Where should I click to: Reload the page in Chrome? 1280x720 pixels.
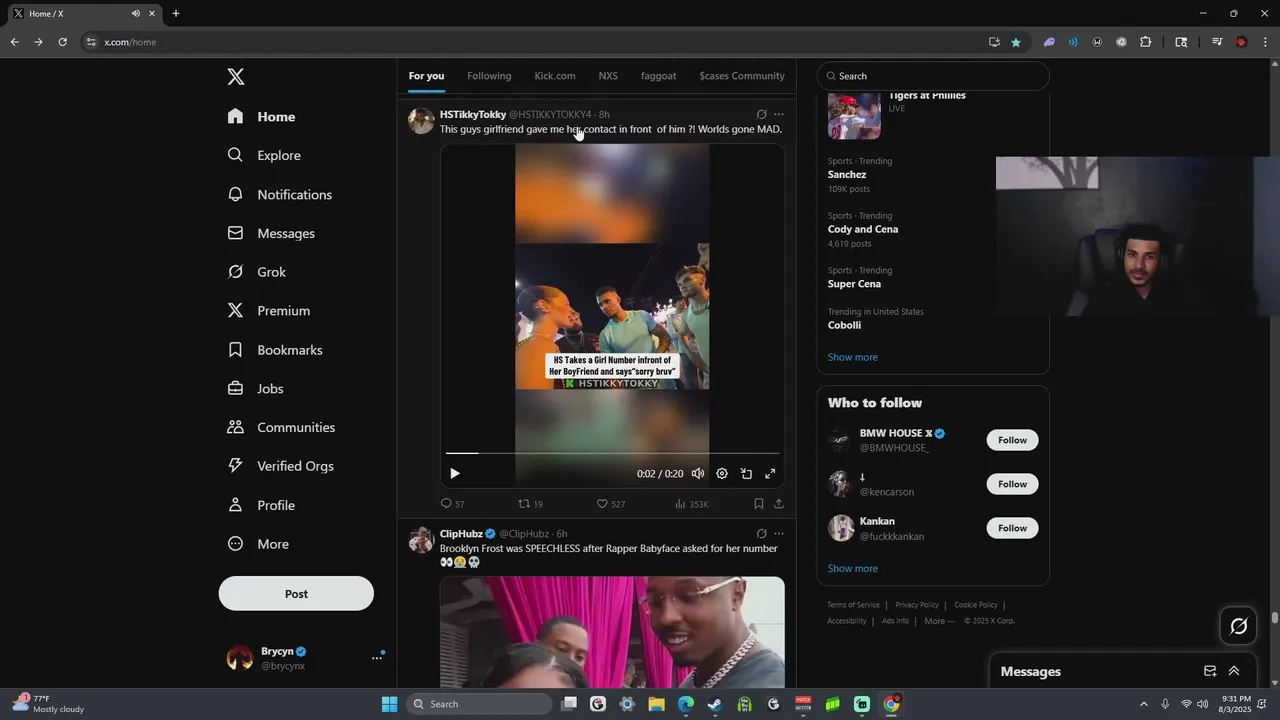[x=62, y=42]
